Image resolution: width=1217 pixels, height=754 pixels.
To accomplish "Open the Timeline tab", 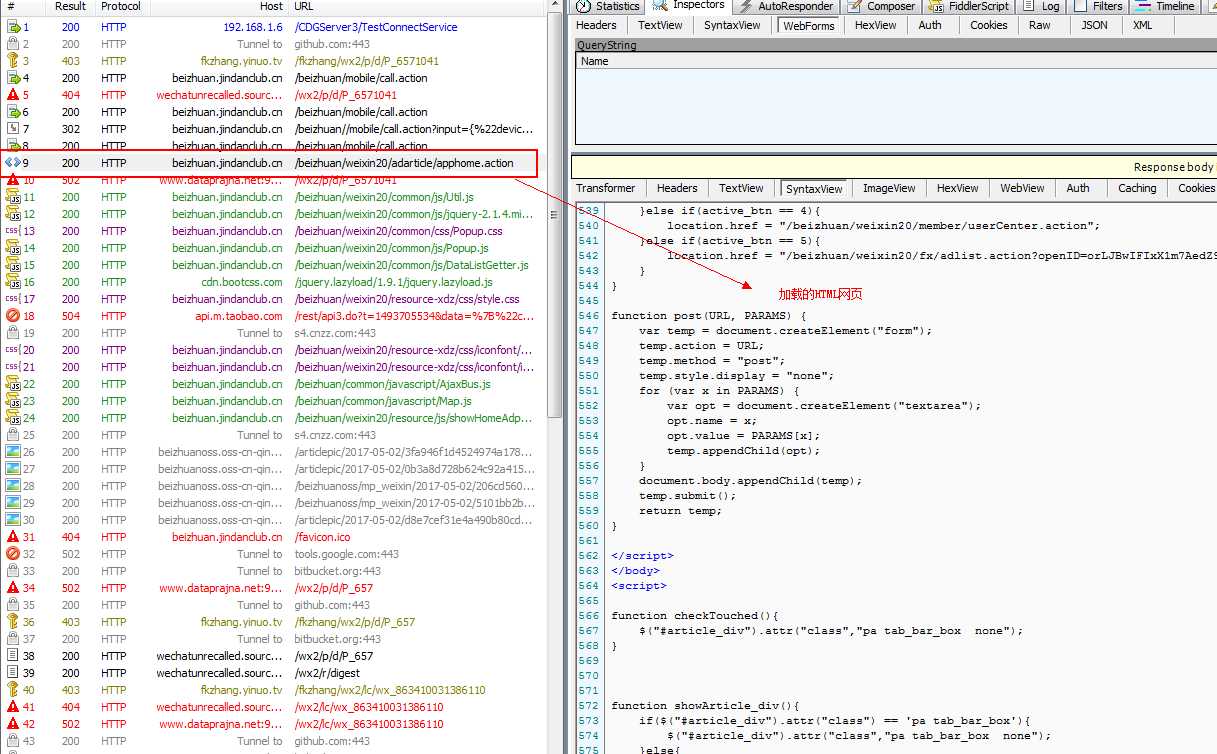I will tap(1166, 6).
